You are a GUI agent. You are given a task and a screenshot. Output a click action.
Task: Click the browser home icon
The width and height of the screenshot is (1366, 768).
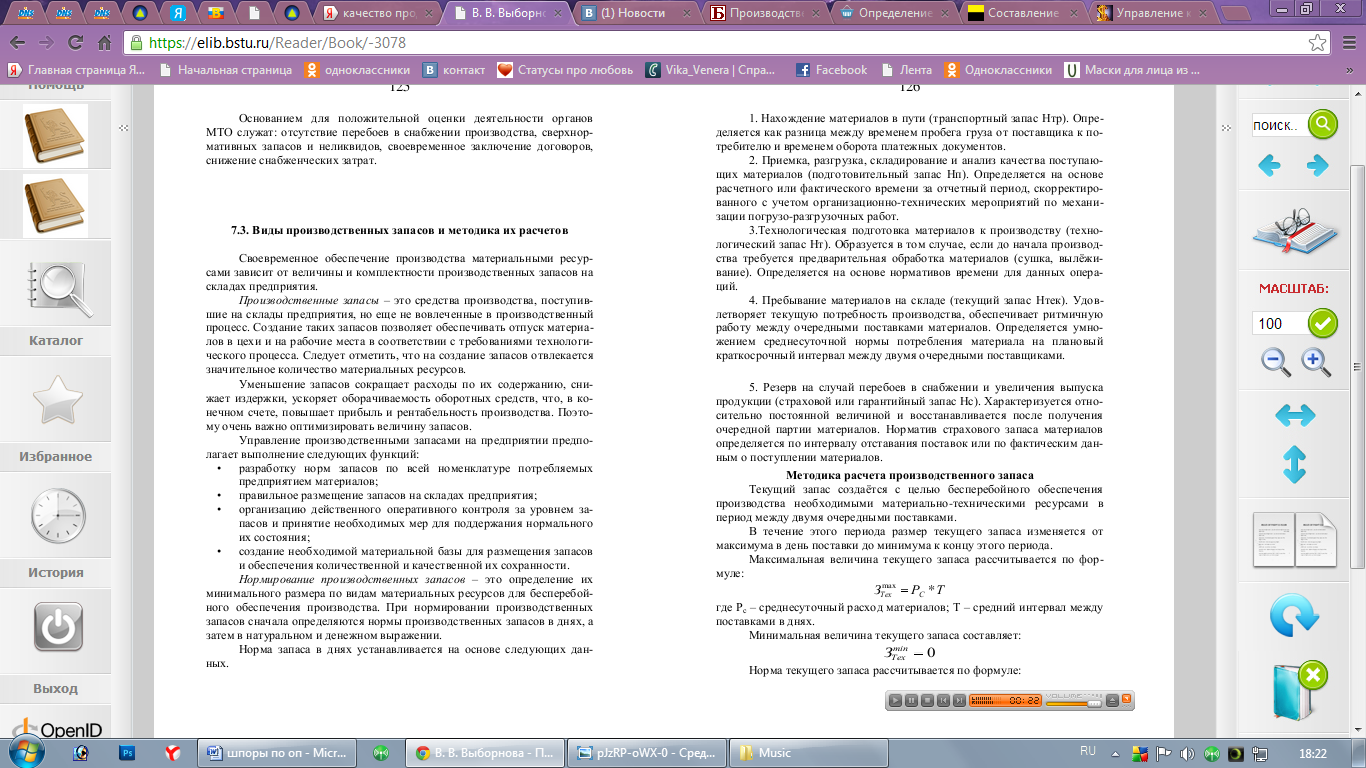106,43
